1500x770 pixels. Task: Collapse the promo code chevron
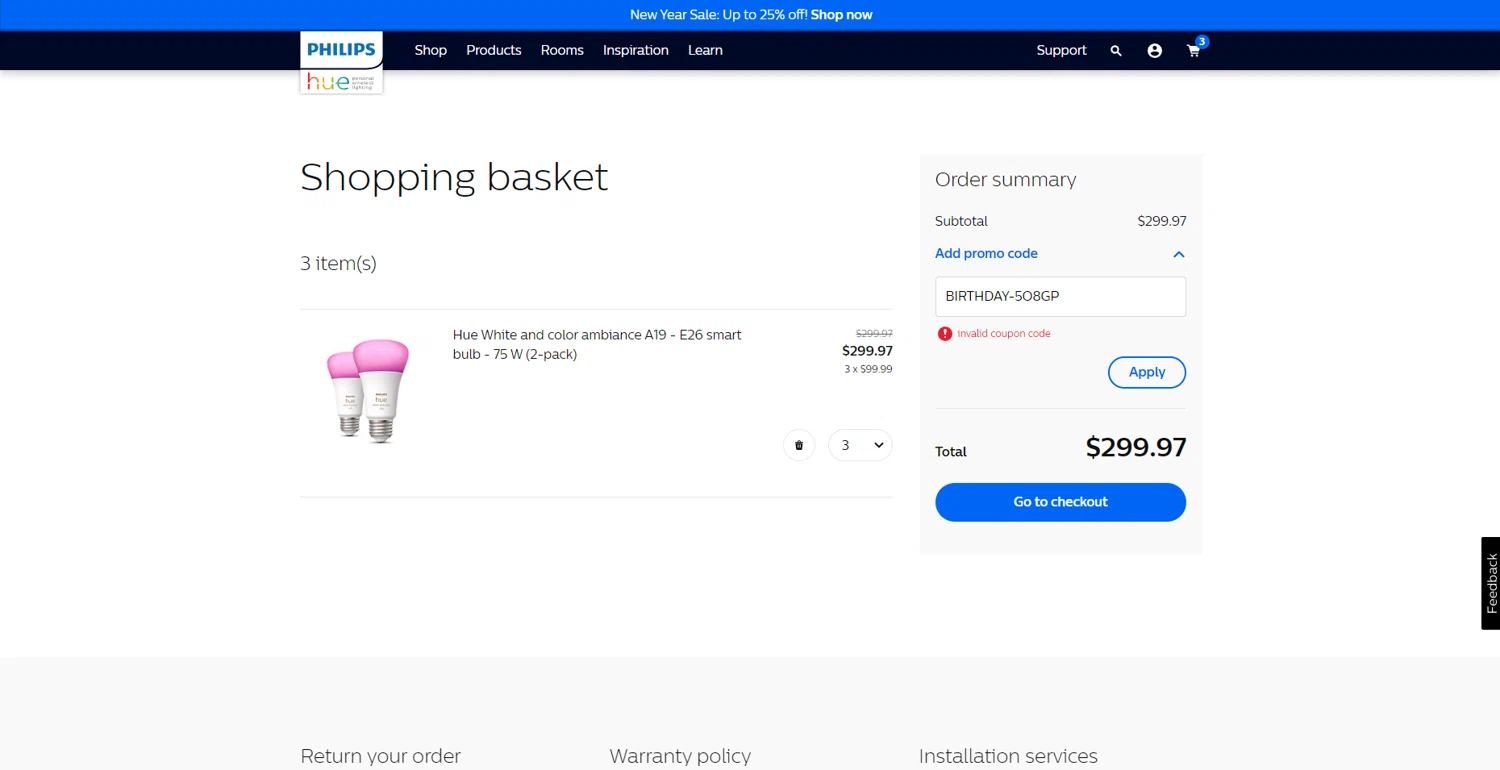1179,254
